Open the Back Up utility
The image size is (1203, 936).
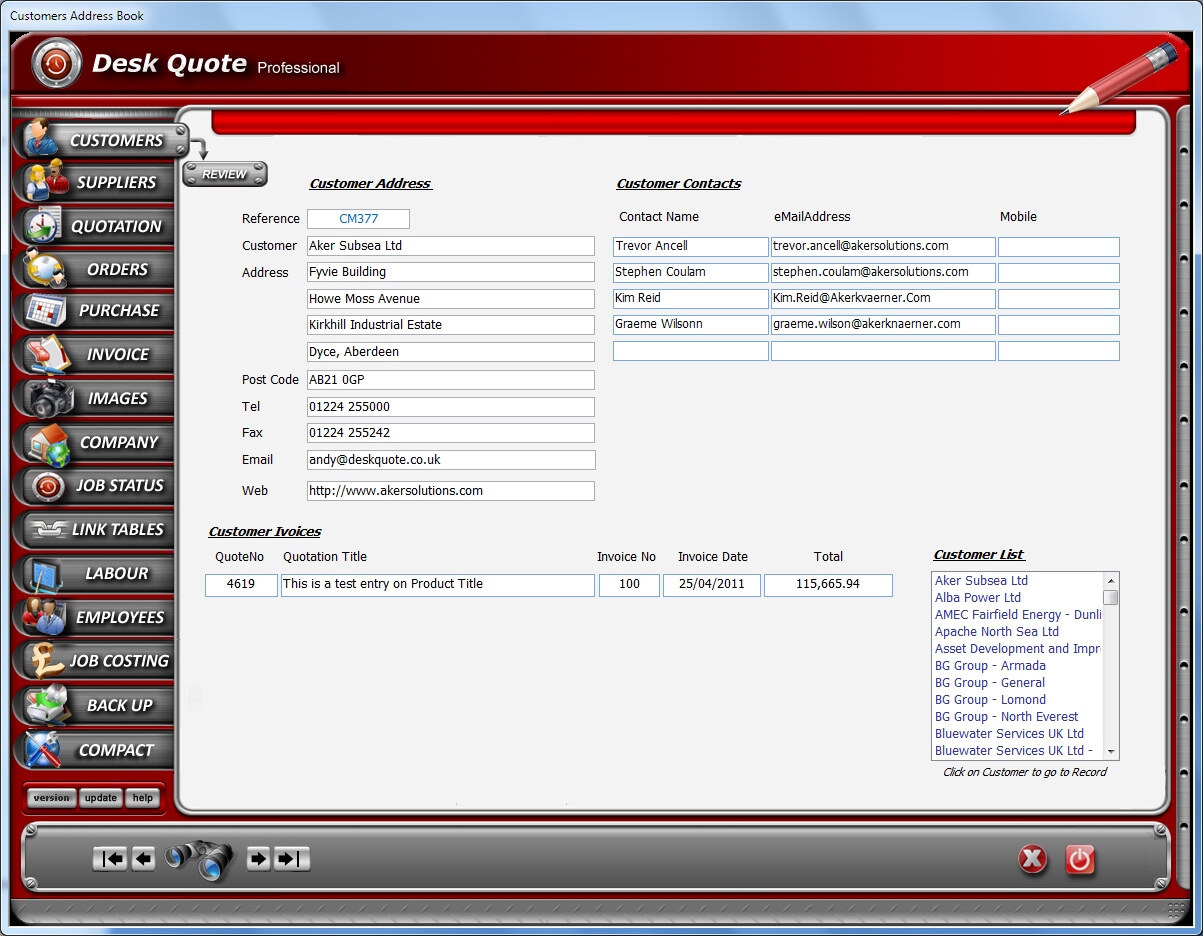tap(96, 705)
